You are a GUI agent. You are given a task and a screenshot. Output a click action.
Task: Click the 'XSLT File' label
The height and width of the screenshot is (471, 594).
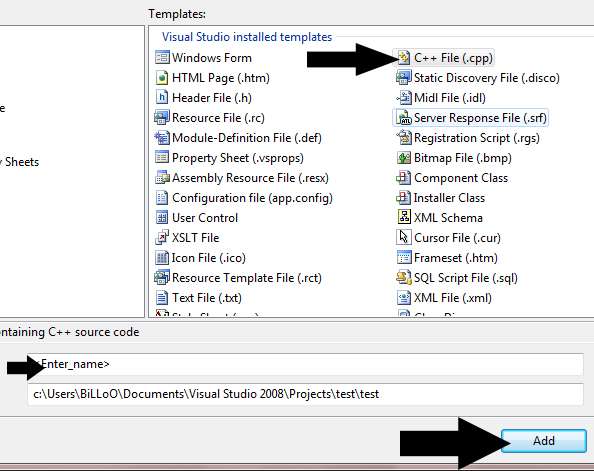[195, 238]
